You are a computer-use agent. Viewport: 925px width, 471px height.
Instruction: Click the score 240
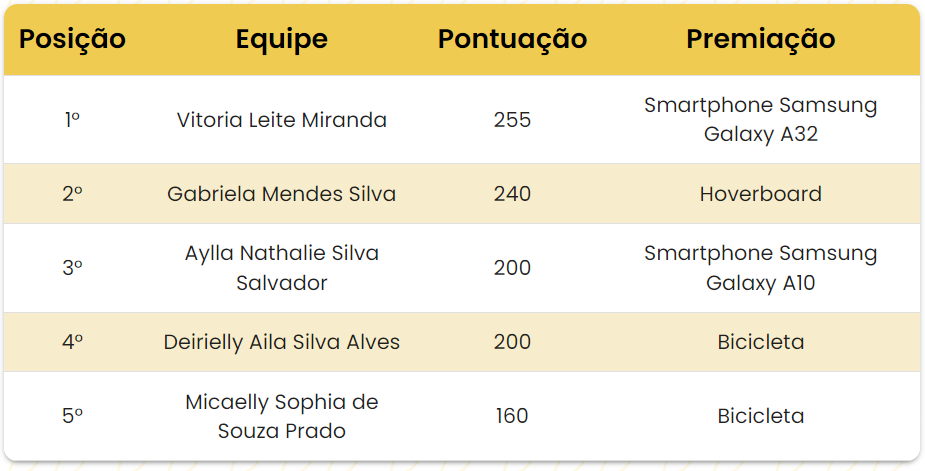point(512,194)
